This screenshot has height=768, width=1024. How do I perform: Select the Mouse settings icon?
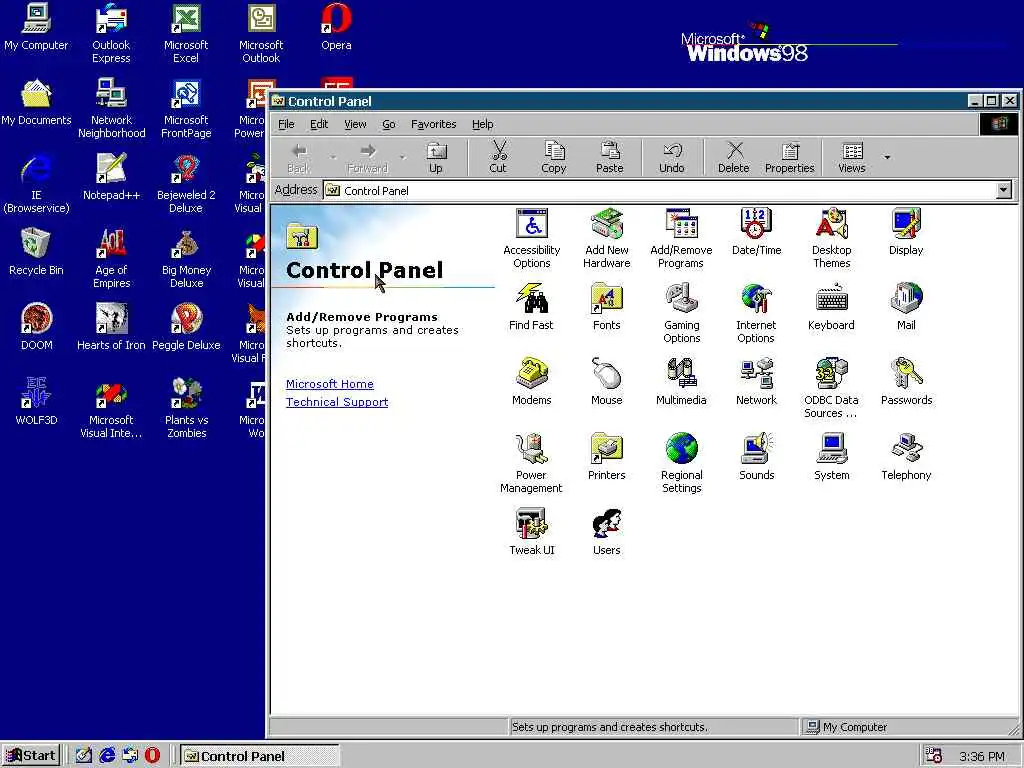(x=607, y=382)
